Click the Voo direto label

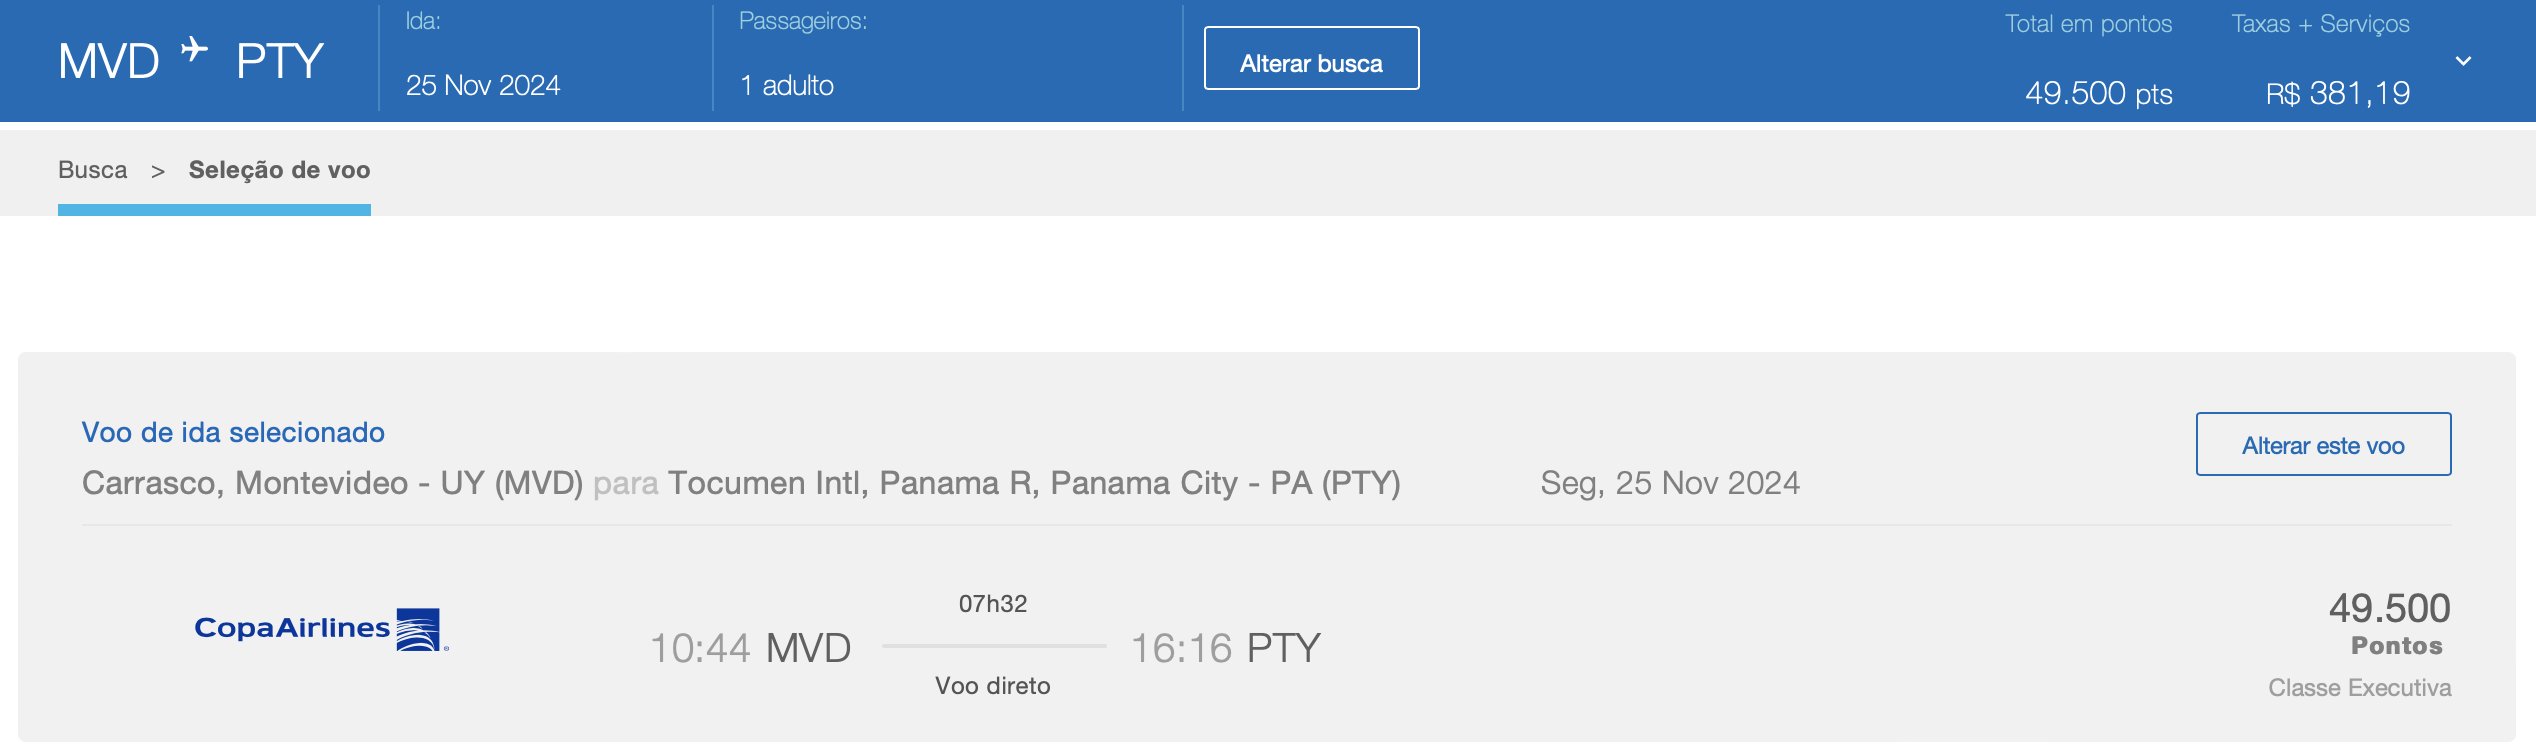[x=992, y=686]
